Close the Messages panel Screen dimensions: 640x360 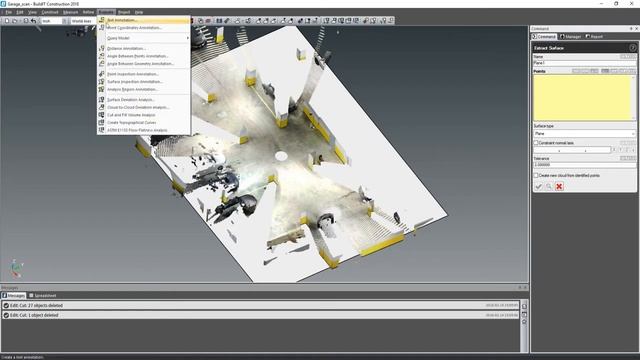(x=525, y=288)
